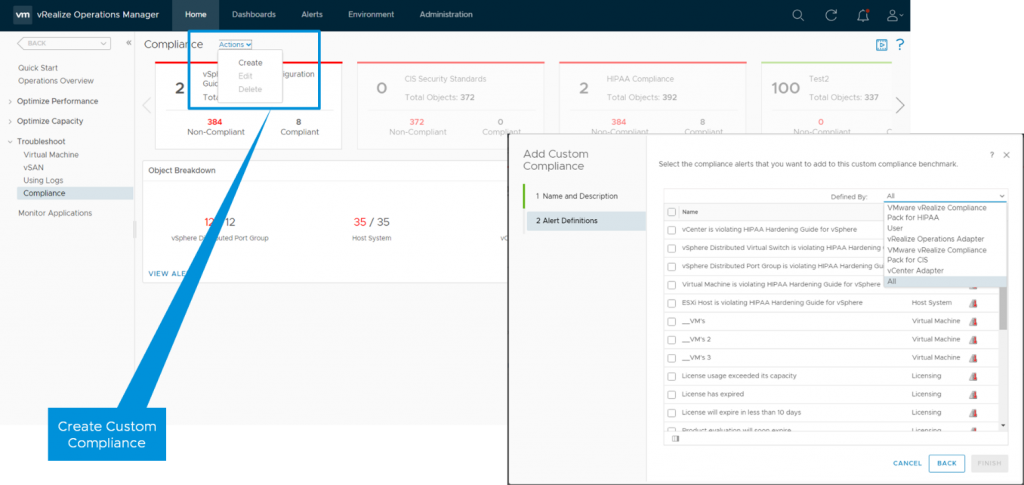Click the alert list vertical scrollbar thumb
Image resolution: width=1024 pixels, height=485 pixels.
point(1003,308)
